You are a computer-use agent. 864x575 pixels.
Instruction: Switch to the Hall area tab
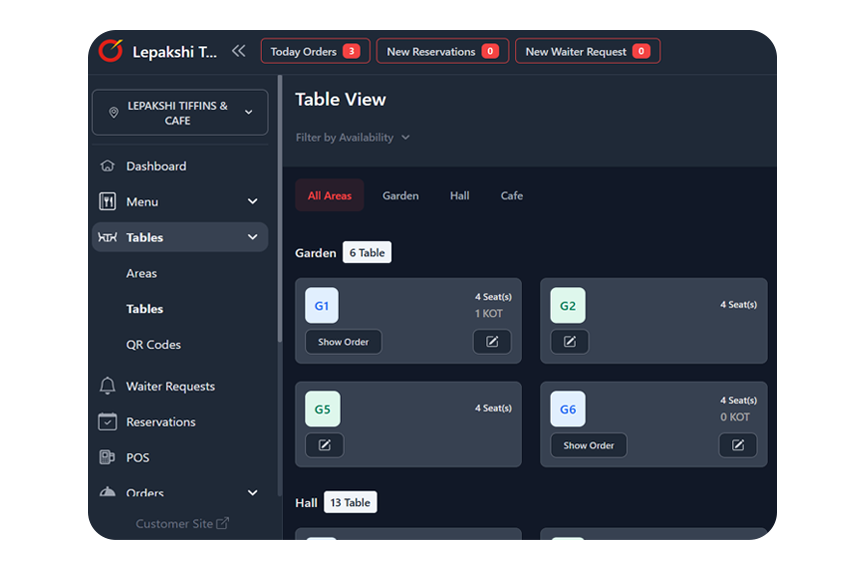[x=460, y=196]
